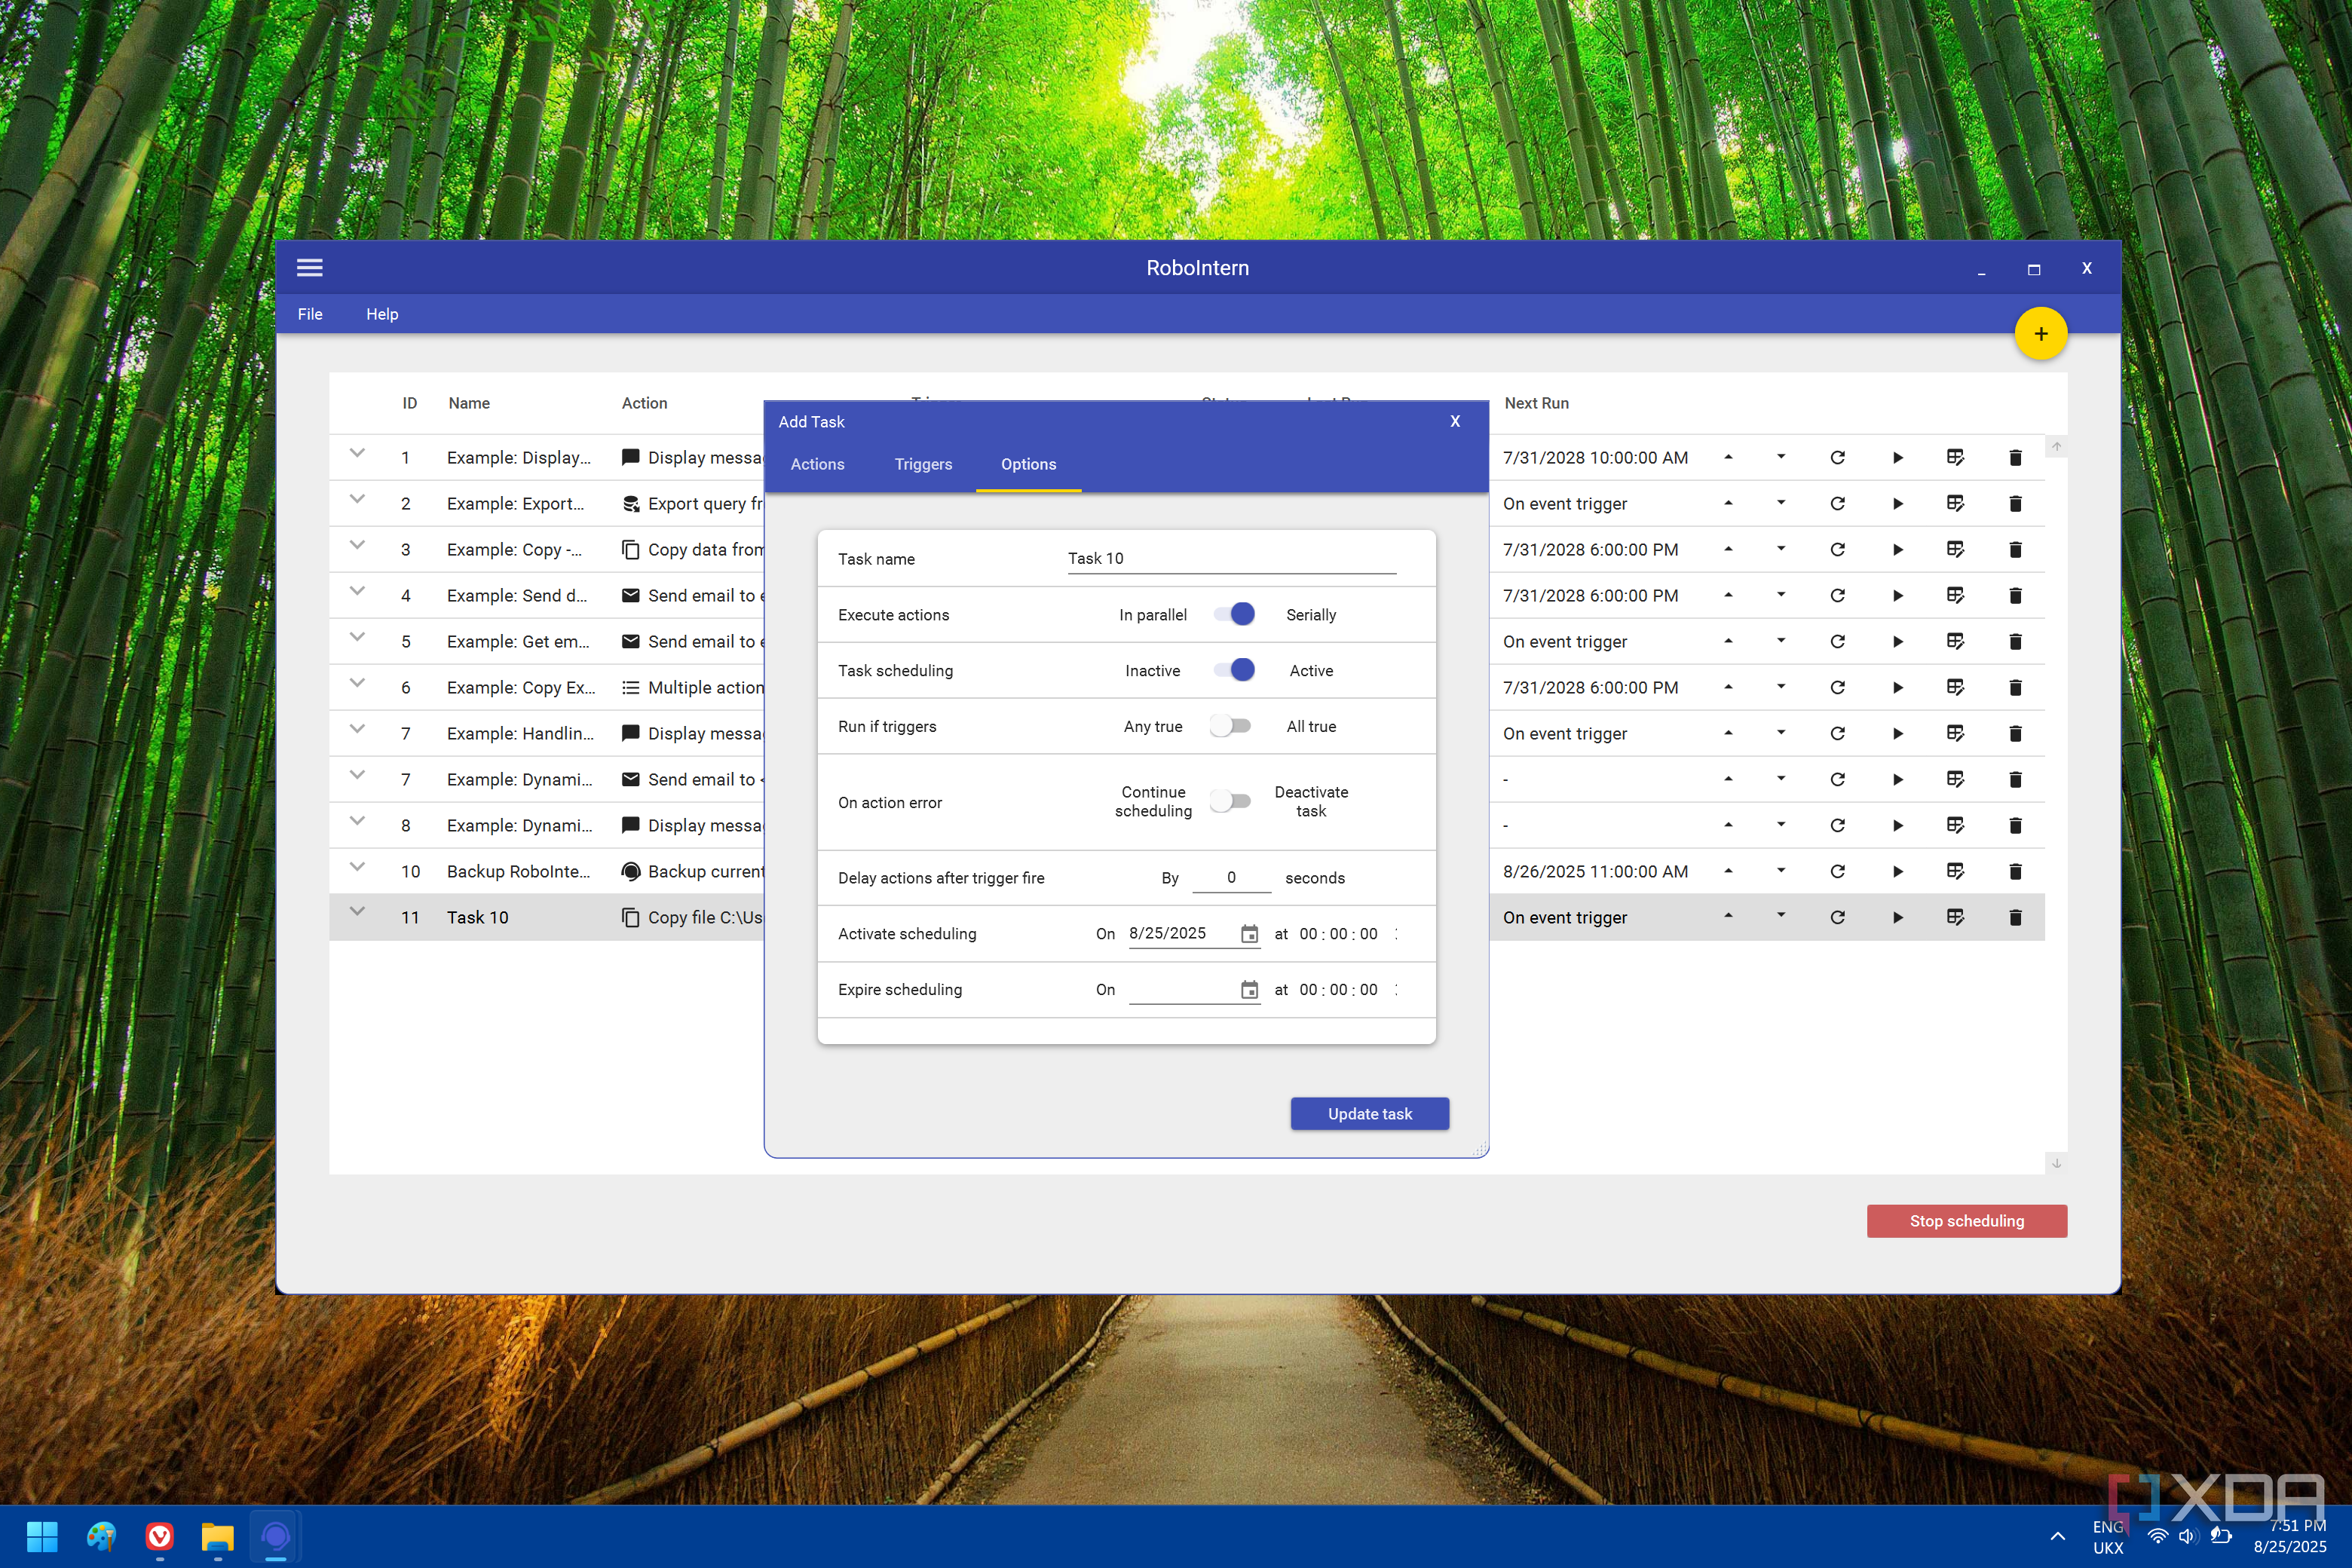Expand row for Example: Copy Ex... task
This screenshot has width=2352, height=1568.
tap(357, 683)
